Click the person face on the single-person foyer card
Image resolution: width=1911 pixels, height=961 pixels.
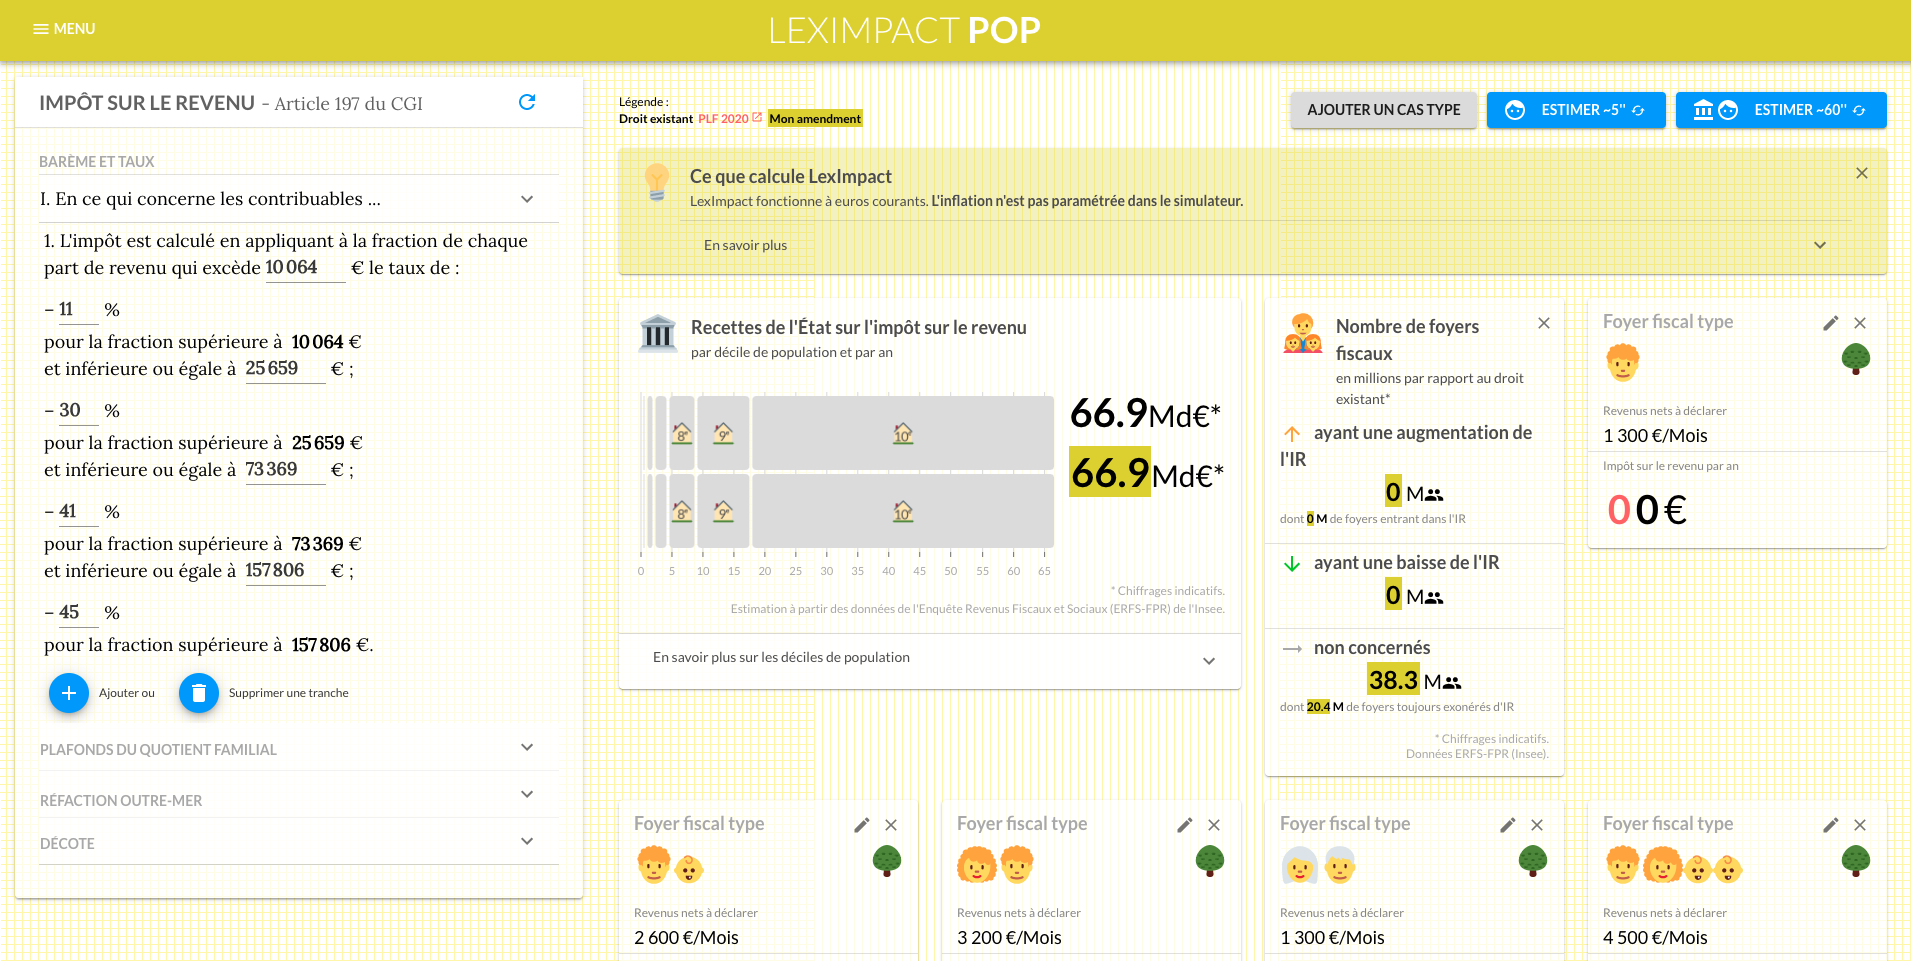[1623, 362]
